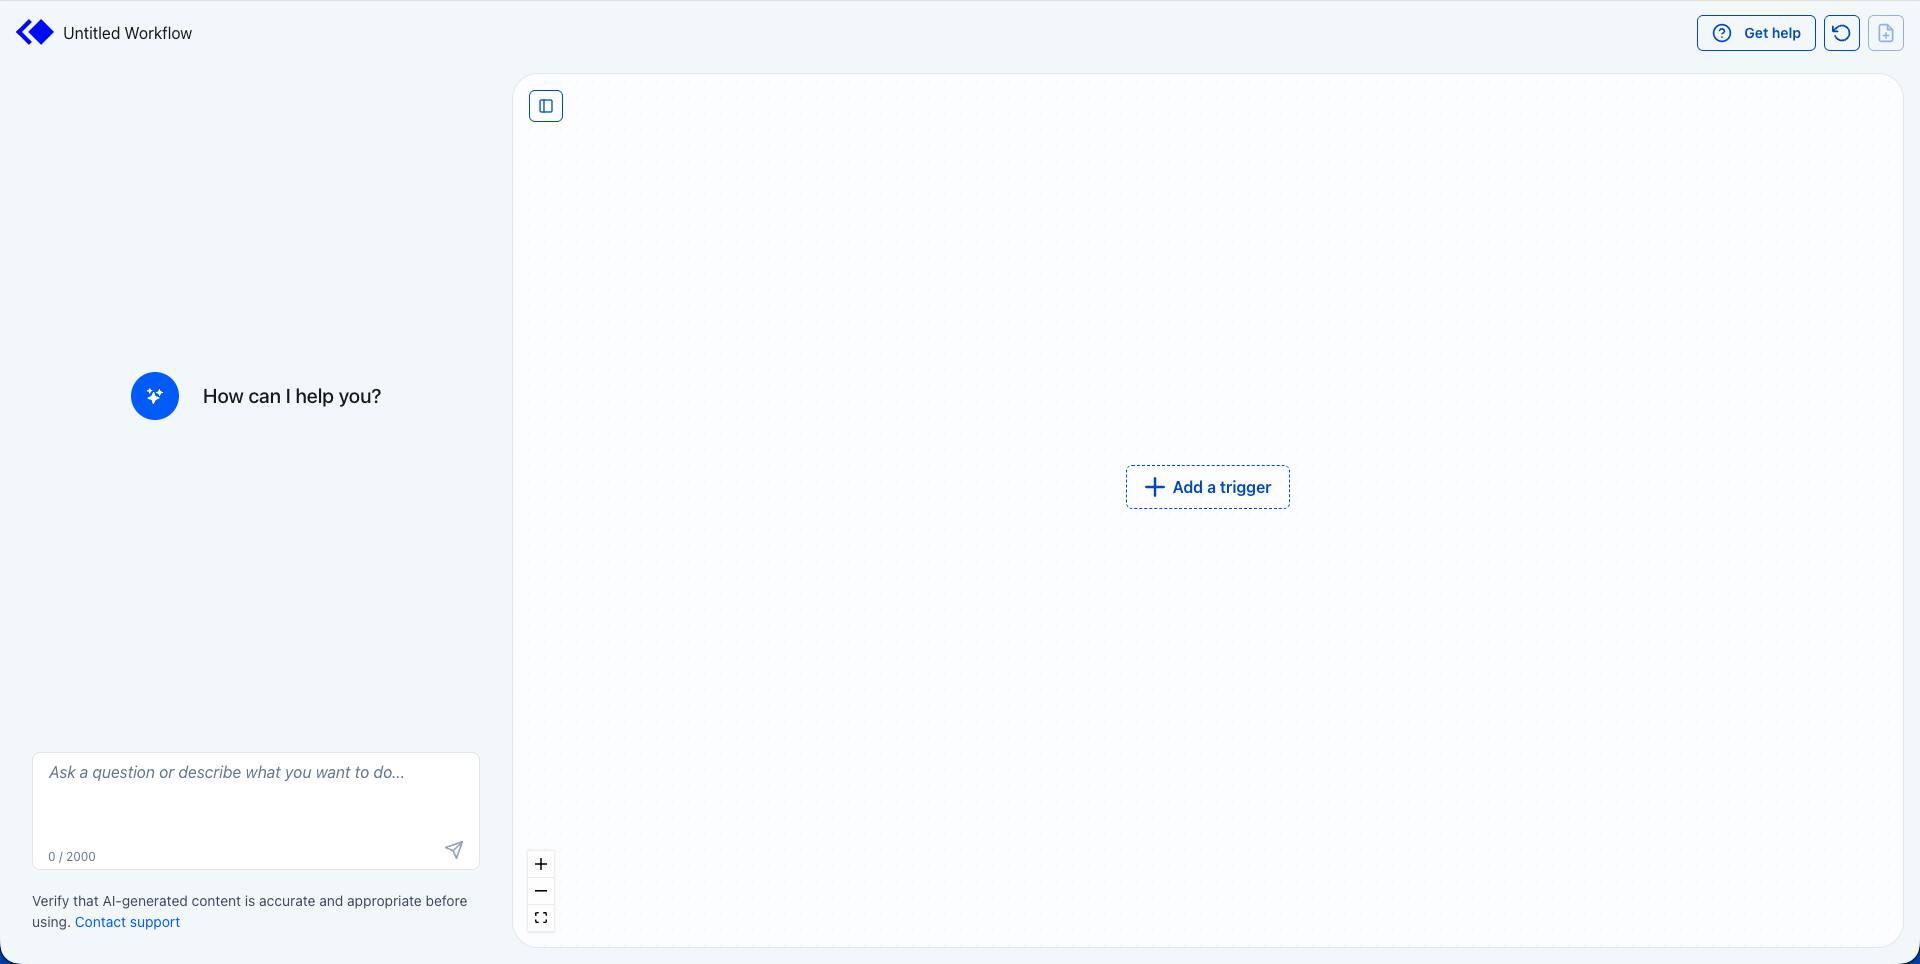Click the question mark help icon
The height and width of the screenshot is (964, 1920).
tap(1722, 33)
